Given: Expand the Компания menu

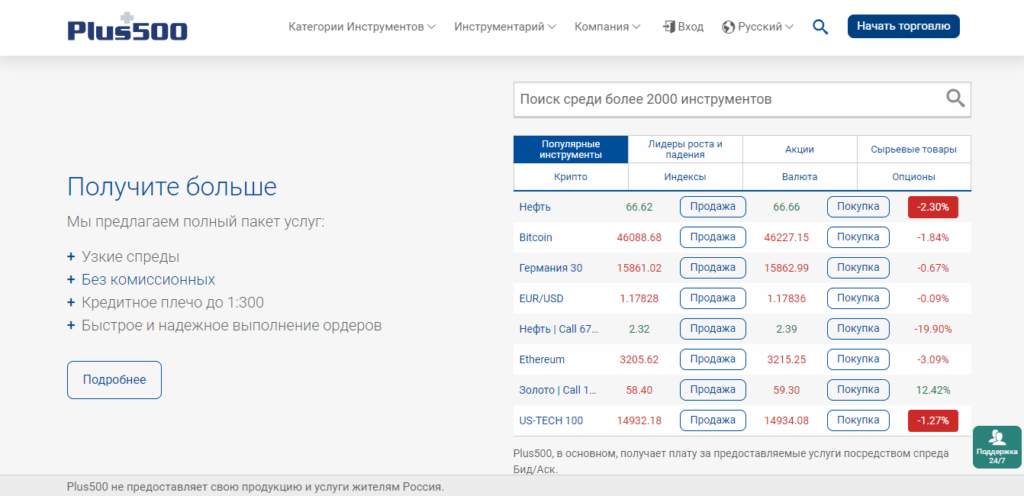Looking at the screenshot, I should 607,27.
